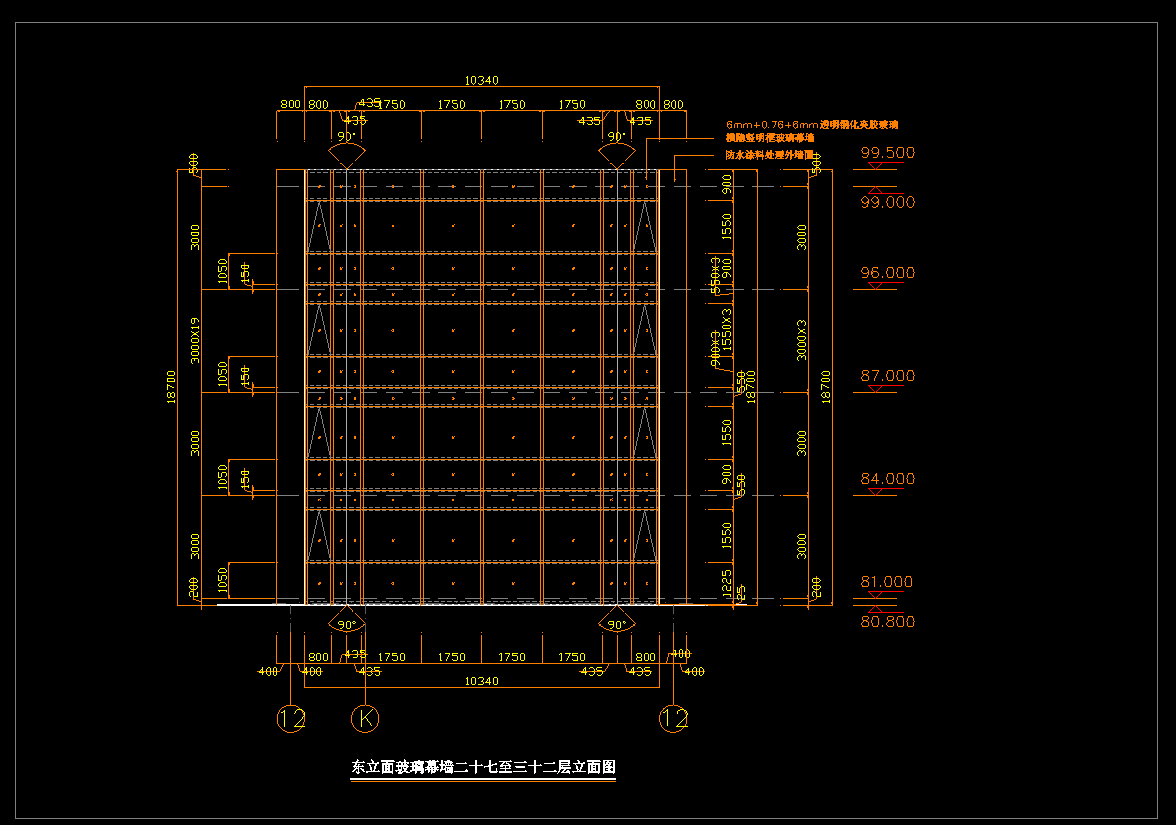Click the drawing title text at bottom
This screenshot has width=1176, height=825.
[x=483, y=768]
